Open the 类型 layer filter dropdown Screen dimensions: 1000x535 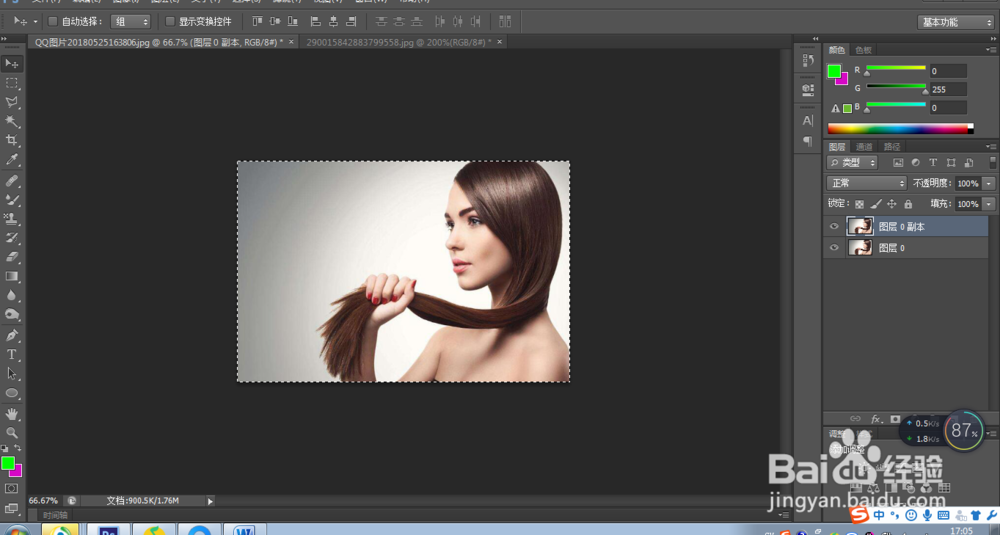(853, 163)
